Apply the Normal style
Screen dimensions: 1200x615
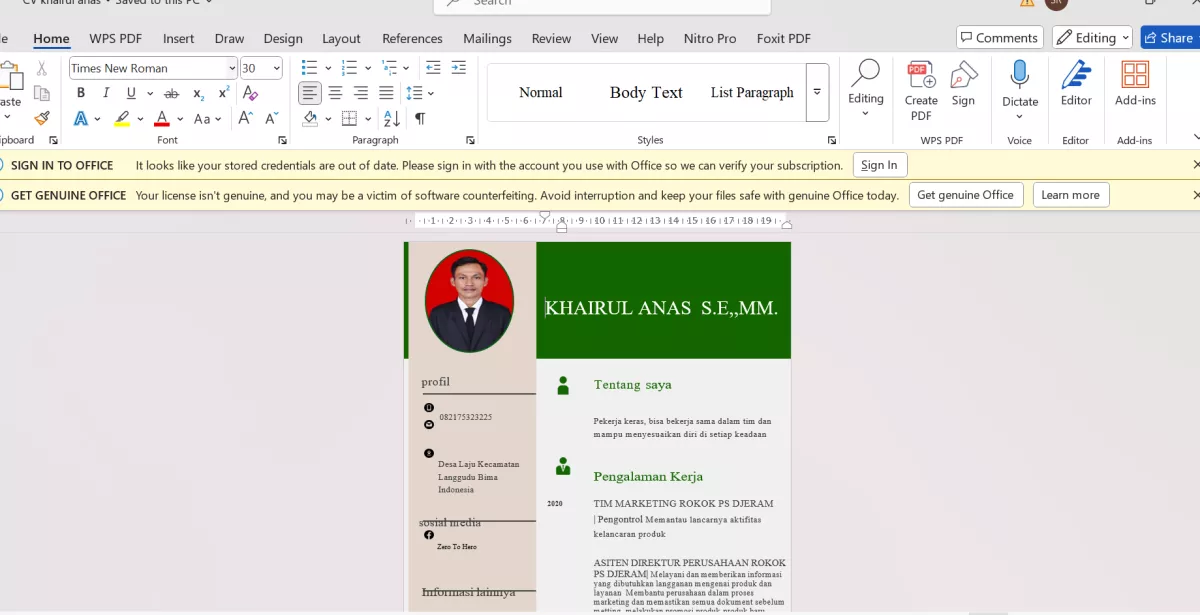(541, 92)
